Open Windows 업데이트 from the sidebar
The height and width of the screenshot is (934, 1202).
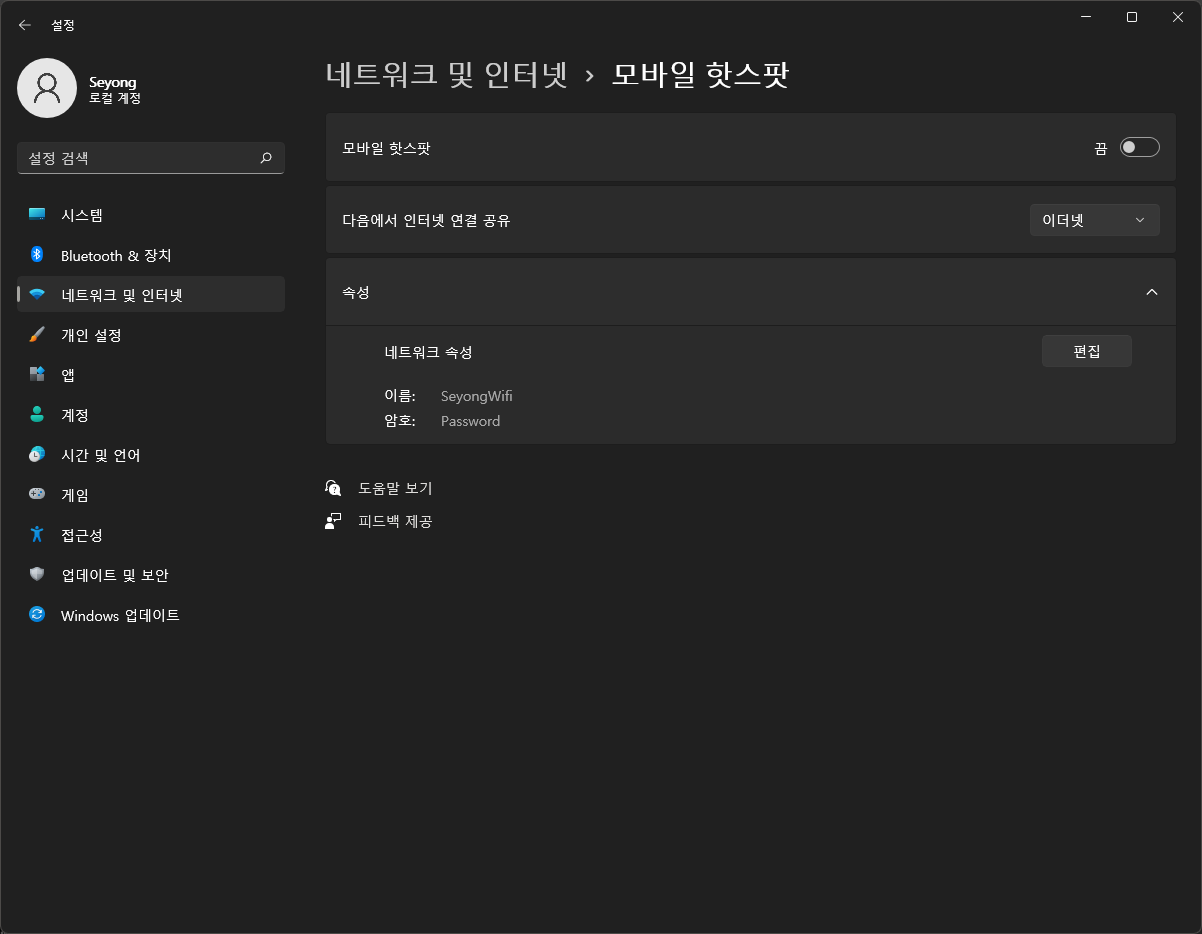point(37,615)
